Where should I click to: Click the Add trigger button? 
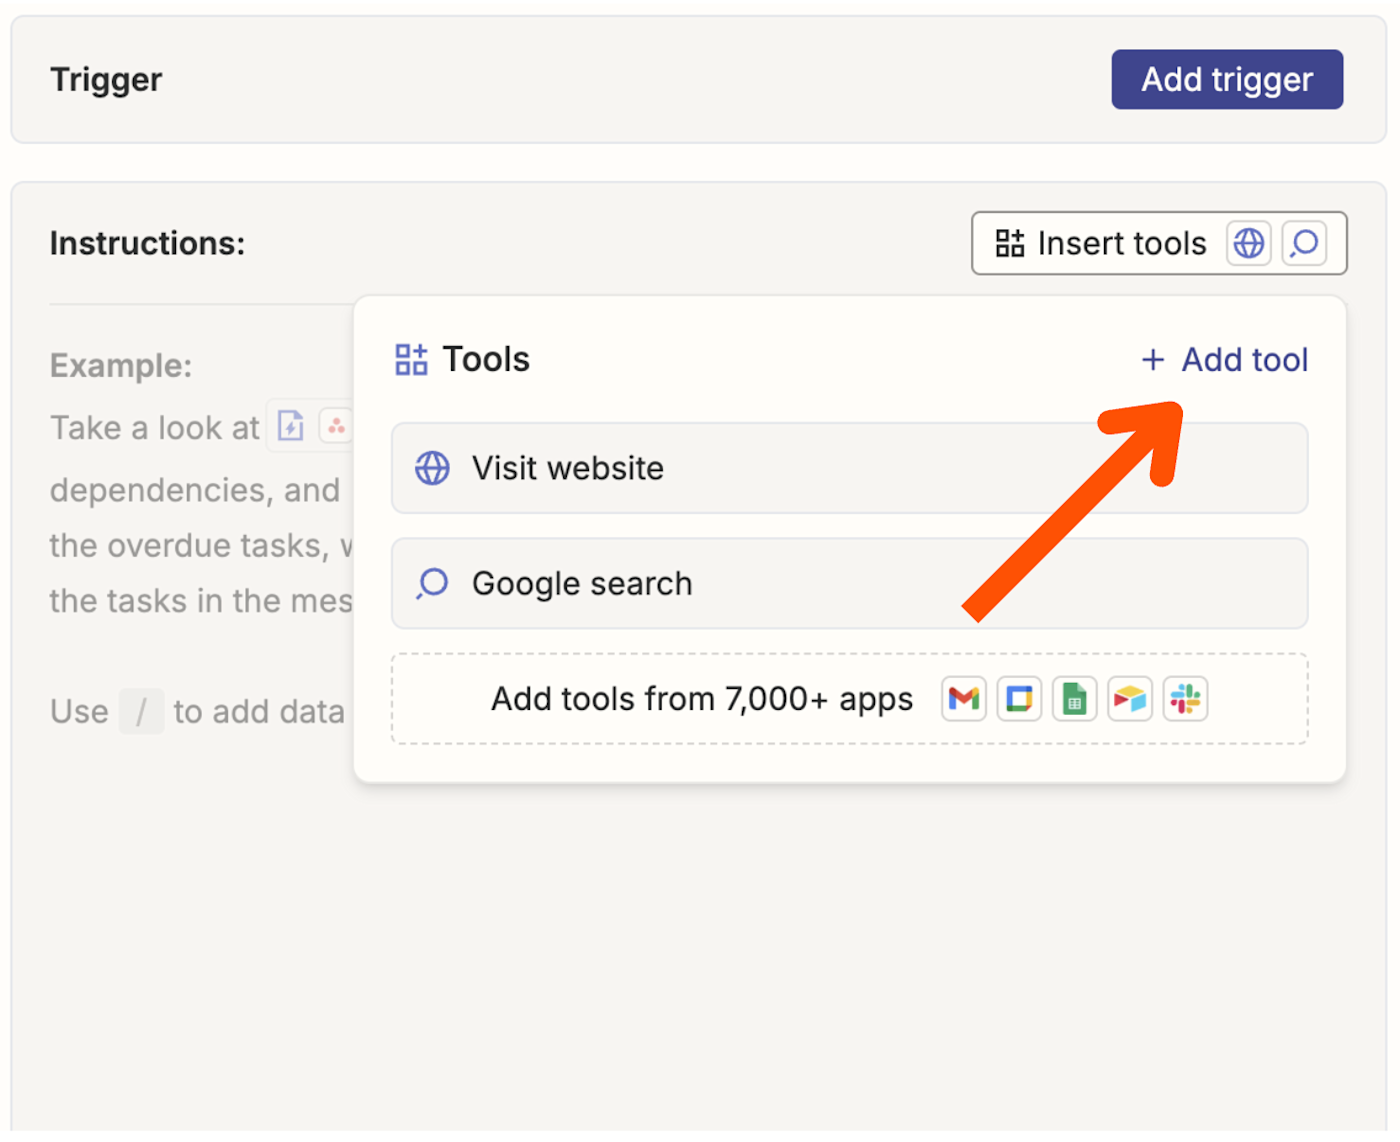(x=1226, y=79)
